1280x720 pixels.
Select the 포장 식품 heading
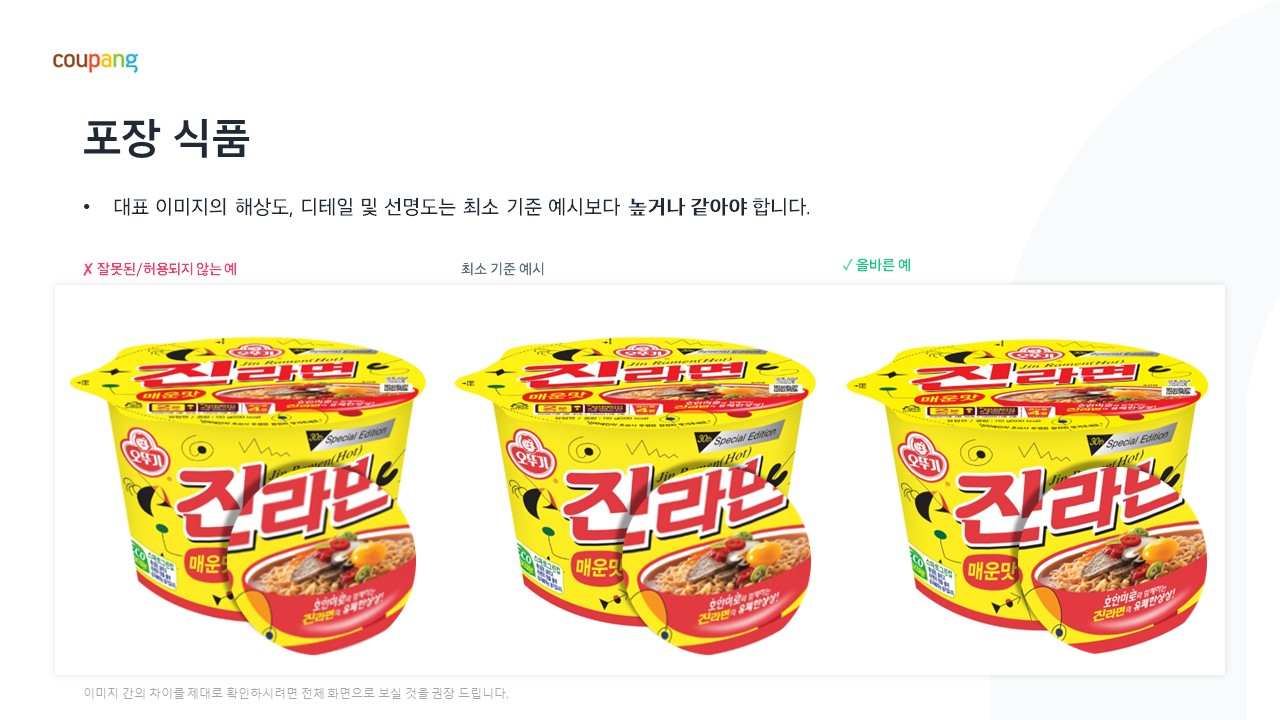point(165,138)
